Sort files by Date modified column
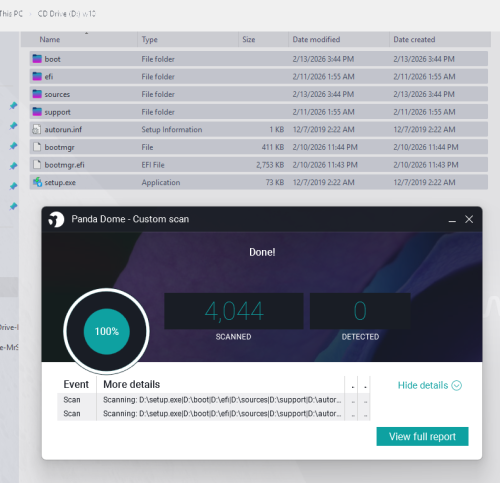500x483 pixels. click(339, 39)
